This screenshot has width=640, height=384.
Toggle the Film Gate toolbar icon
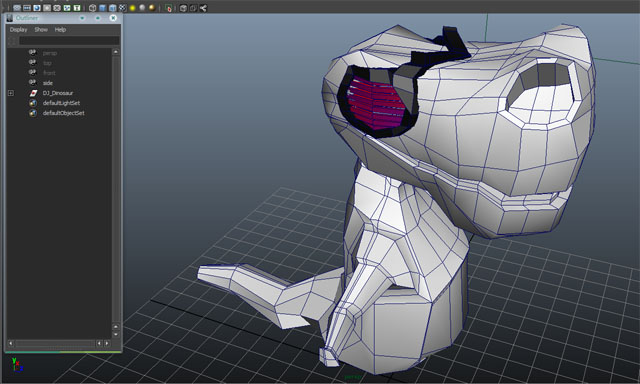pos(27,8)
